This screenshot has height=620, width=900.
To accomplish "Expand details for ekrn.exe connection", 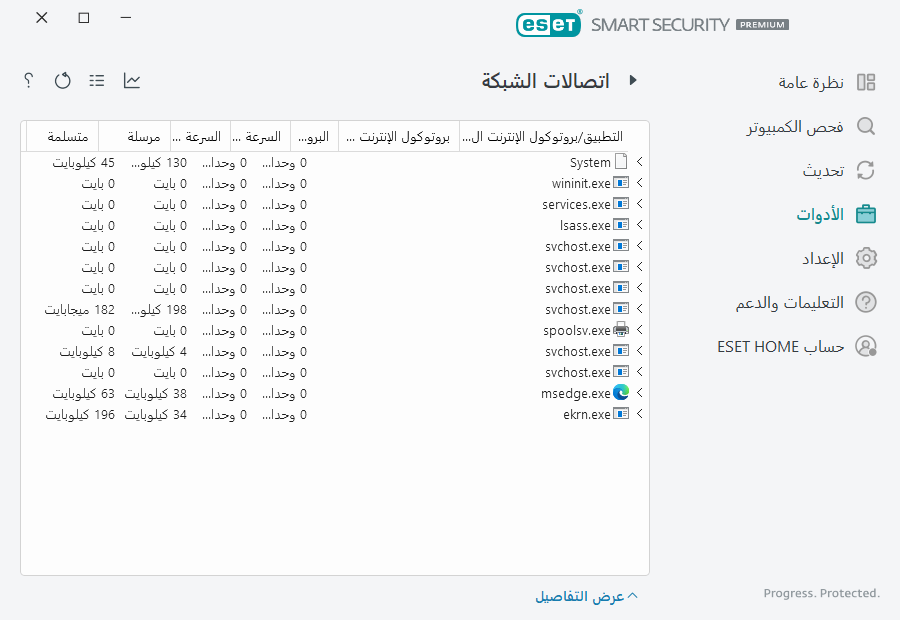I will click(x=639, y=414).
